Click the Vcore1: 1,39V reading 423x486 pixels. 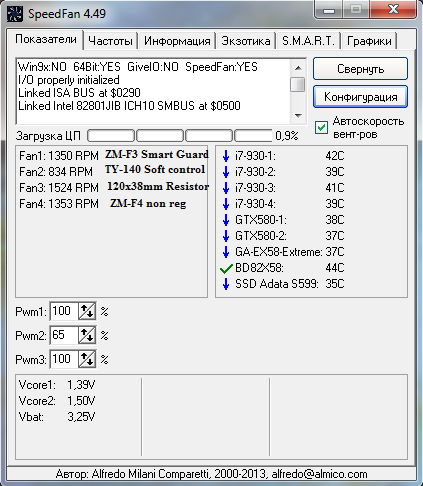[57, 385]
